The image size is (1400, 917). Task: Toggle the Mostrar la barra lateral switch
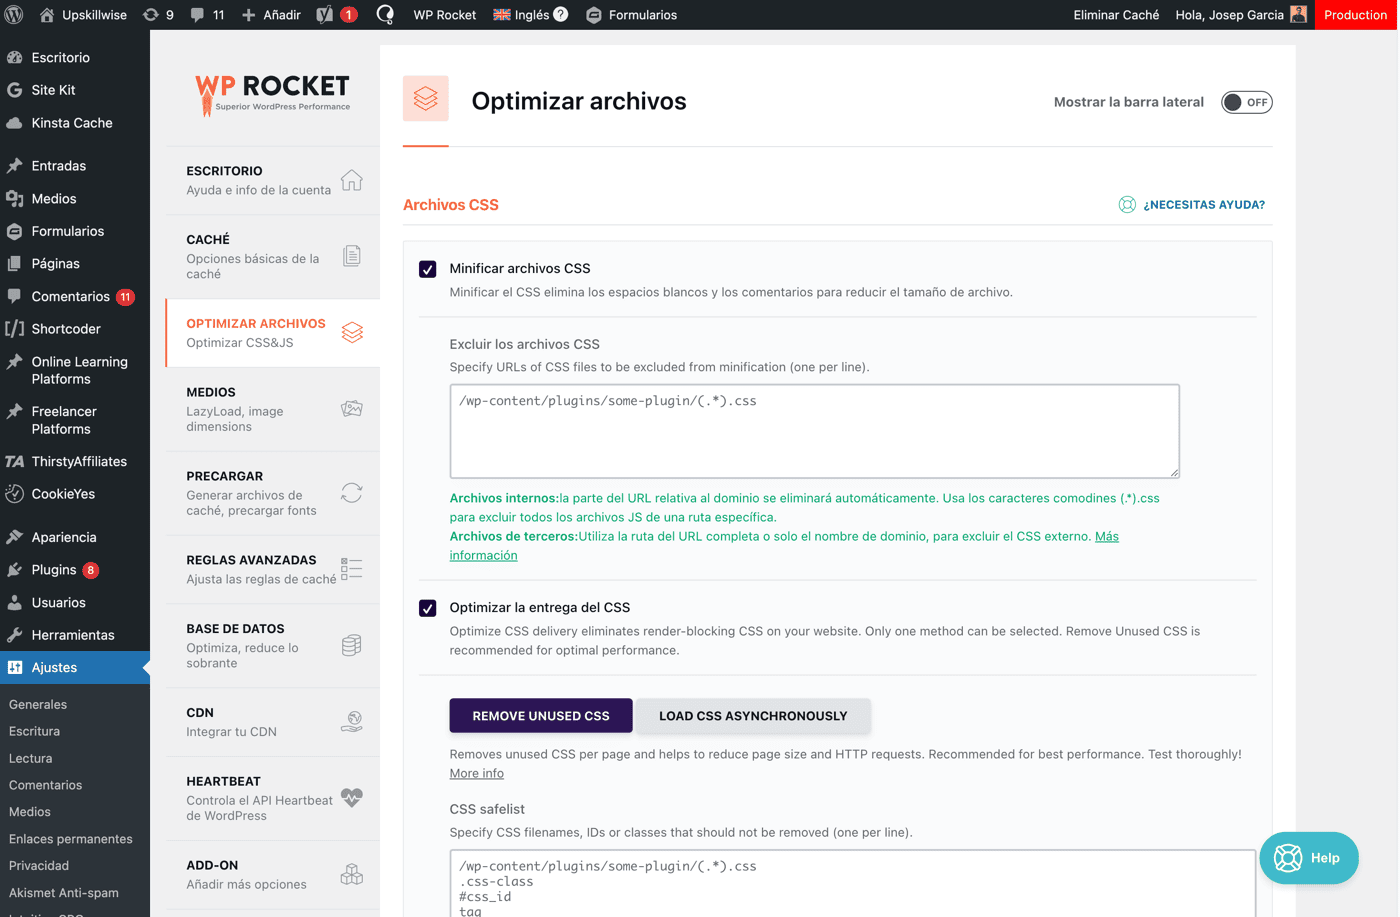(1246, 102)
